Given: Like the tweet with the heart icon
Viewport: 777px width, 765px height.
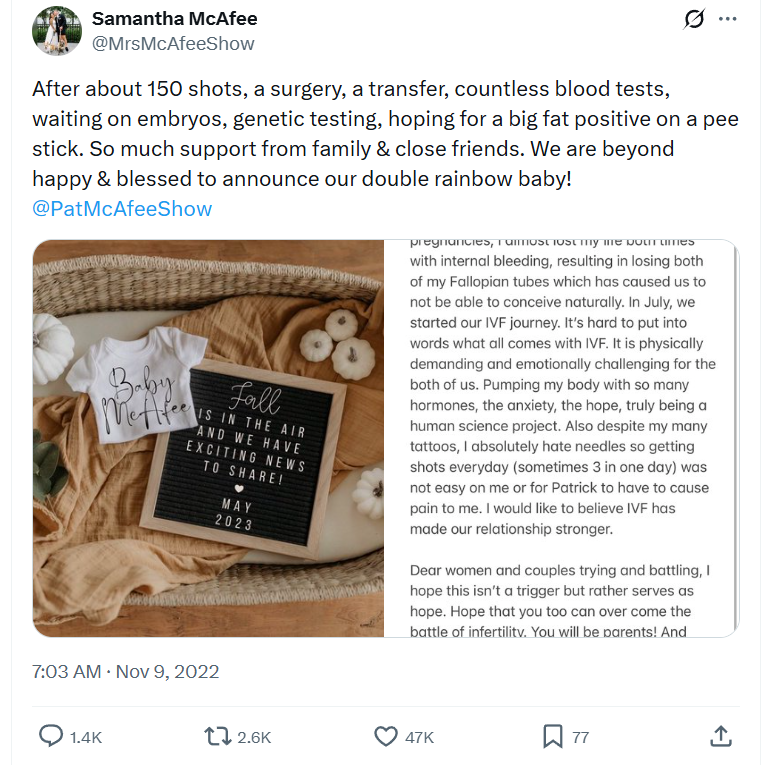Looking at the screenshot, I should [x=386, y=736].
